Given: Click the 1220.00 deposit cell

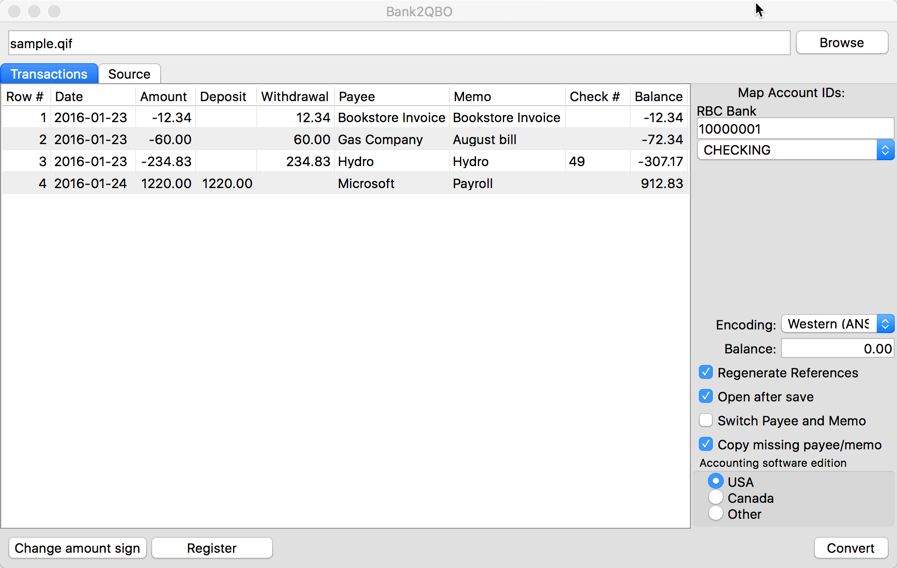Looking at the screenshot, I should pos(226,184).
